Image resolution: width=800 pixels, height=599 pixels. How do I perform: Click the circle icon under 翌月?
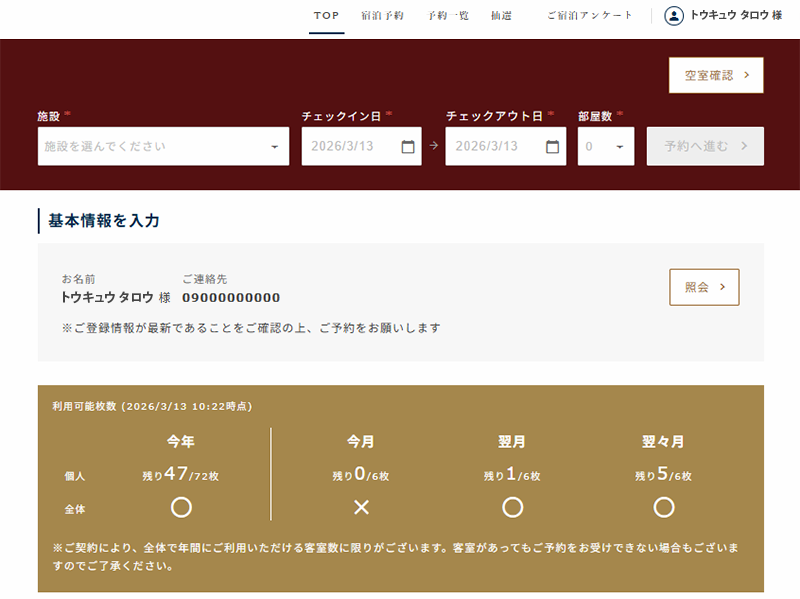[x=512, y=507]
